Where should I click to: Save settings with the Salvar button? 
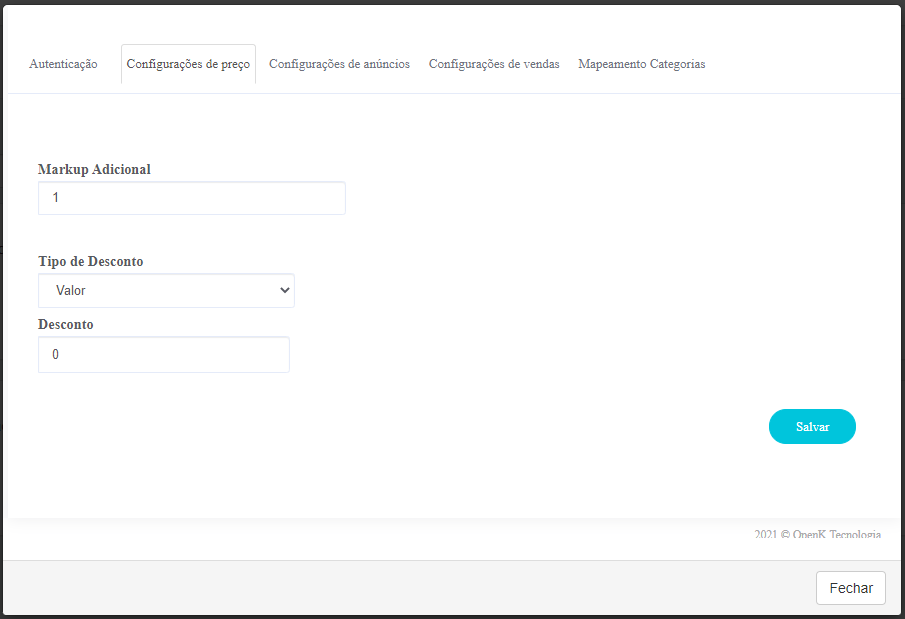812,427
